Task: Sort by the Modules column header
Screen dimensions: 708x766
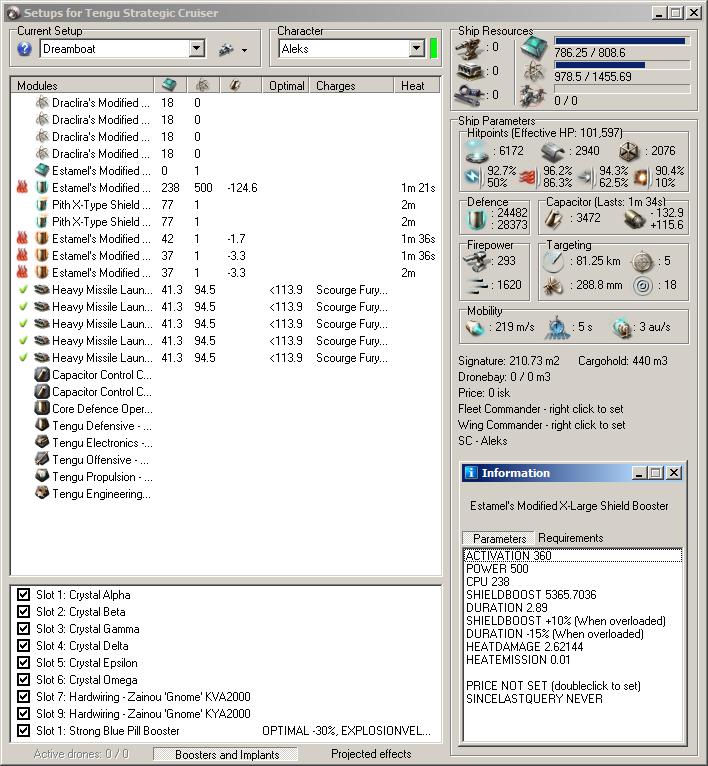Action: [83, 85]
